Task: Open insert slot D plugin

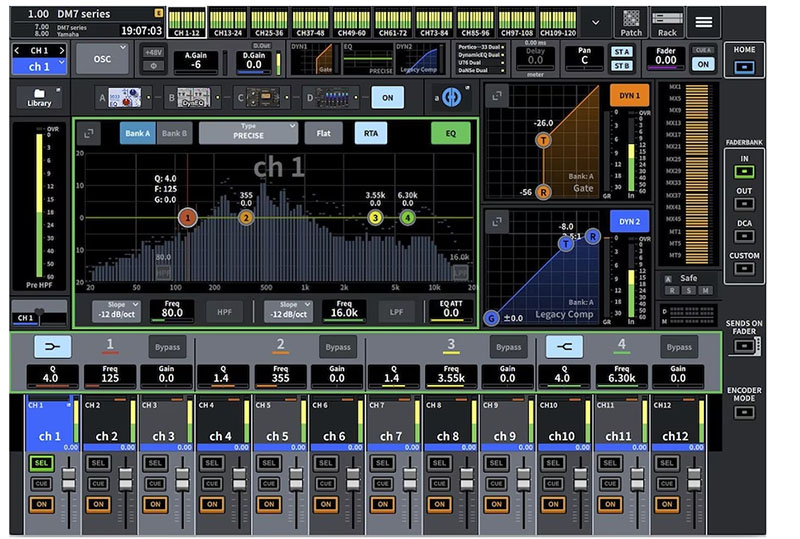Action: tap(332, 97)
